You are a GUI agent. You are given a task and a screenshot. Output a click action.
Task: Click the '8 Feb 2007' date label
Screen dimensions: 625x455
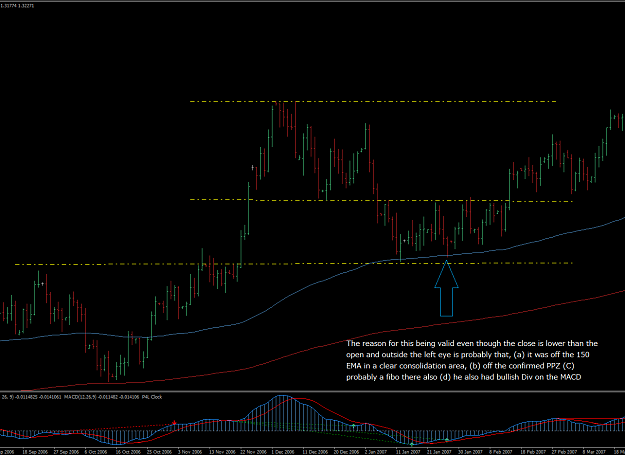pyautogui.click(x=501, y=452)
